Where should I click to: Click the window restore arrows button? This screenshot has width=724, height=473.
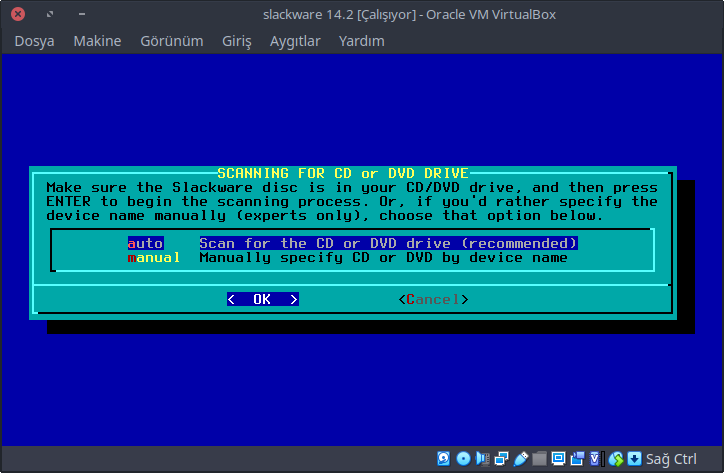(x=50, y=14)
